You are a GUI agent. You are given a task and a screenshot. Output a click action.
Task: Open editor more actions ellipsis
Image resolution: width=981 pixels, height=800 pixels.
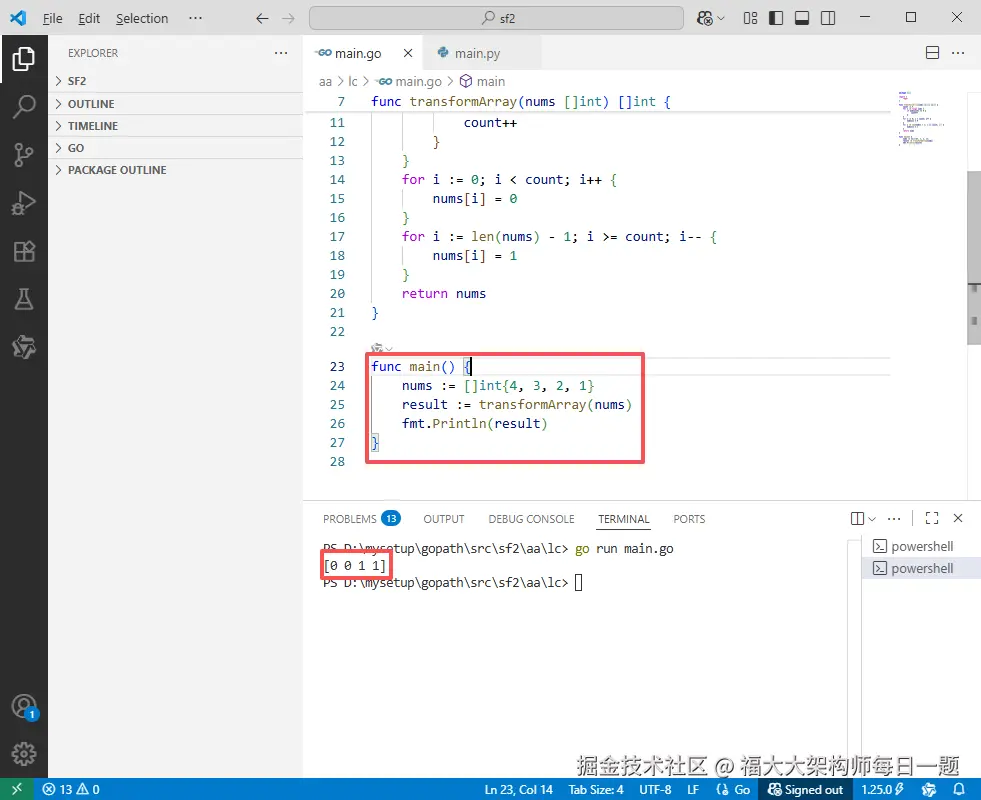958,53
